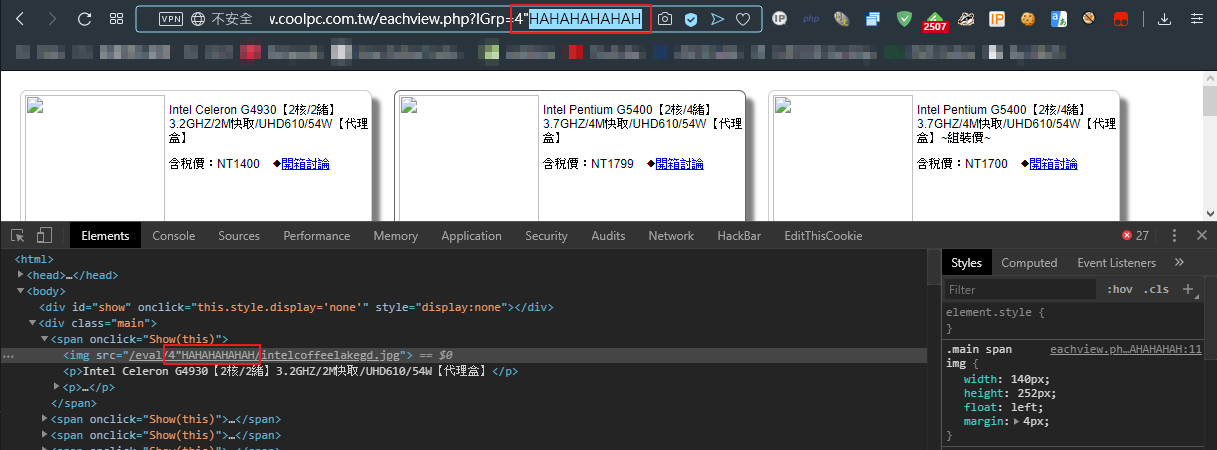
Task: Switch to the Audits tab
Action: (x=608, y=236)
